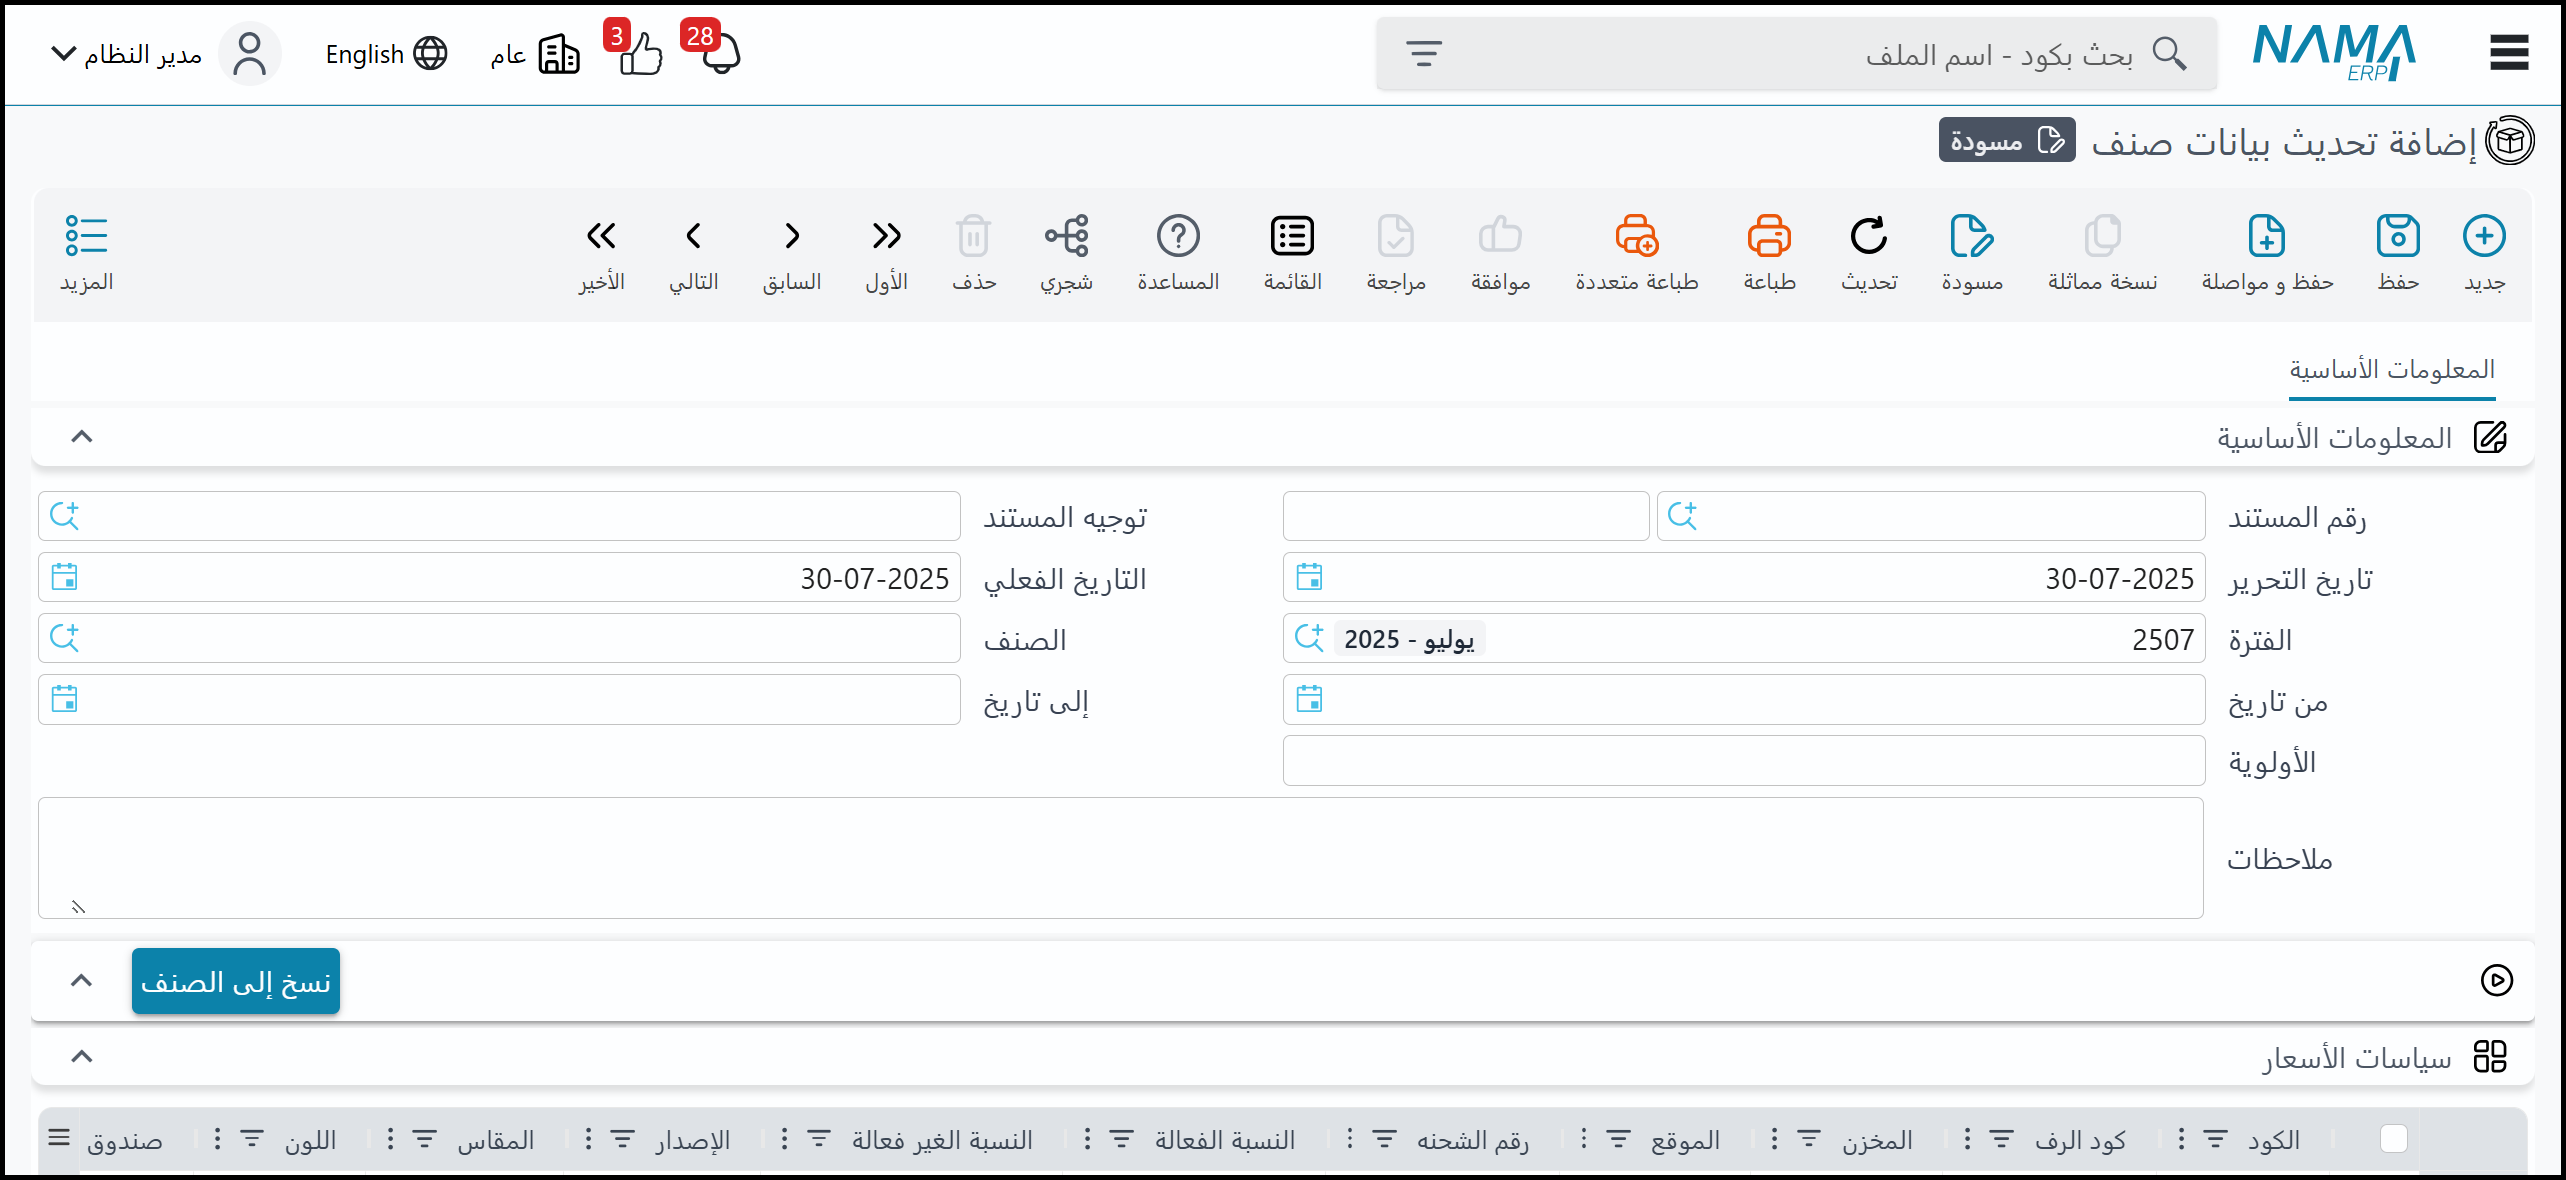
Task: Click the New (جديد) document icon
Action: pos(2483,237)
